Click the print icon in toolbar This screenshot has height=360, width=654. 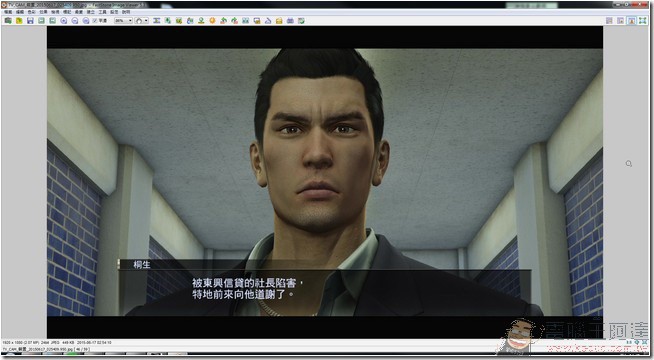click(290, 20)
